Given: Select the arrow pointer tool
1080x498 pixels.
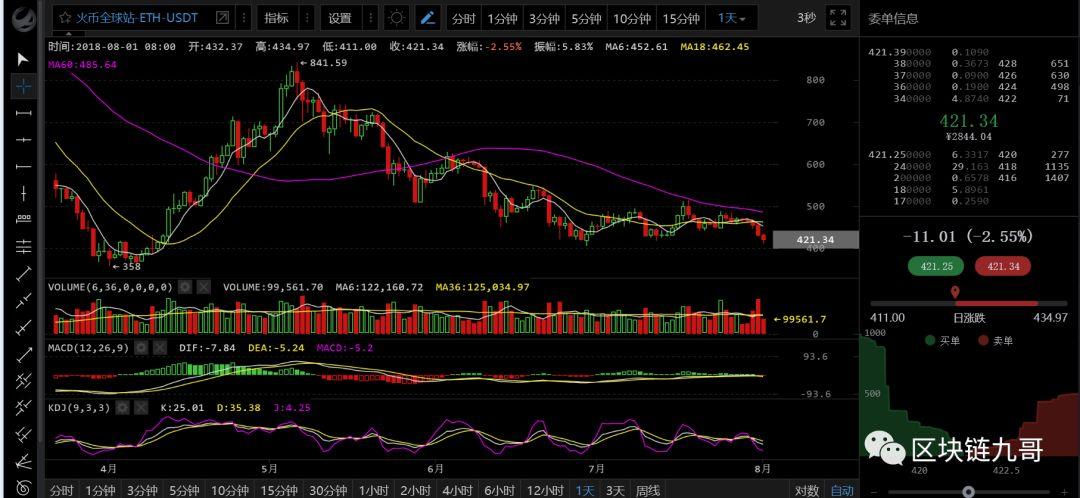Looking at the screenshot, I should (23, 59).
